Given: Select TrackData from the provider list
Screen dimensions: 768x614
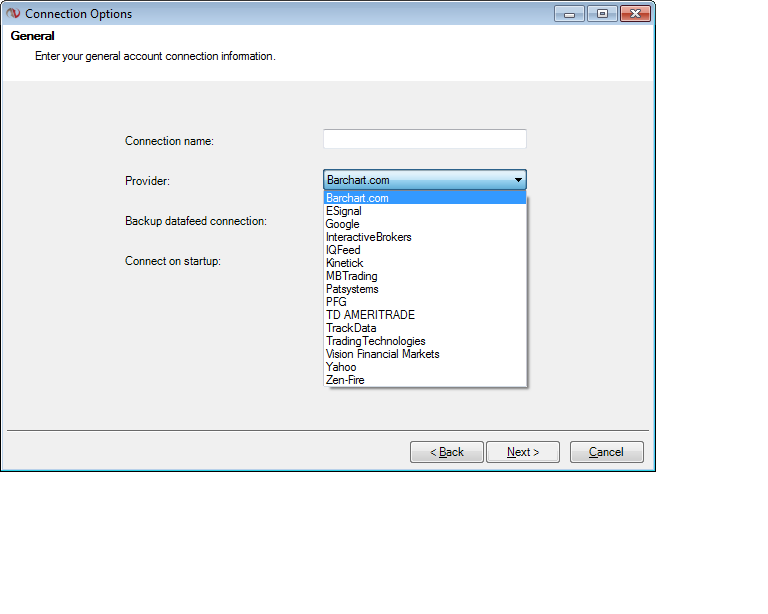Looking at the screenshot, I should pyautogui.click(x=425, y=328).
